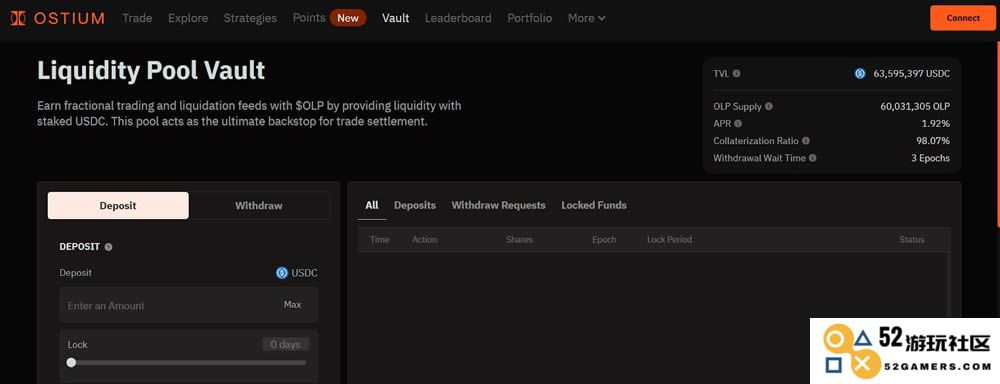Click the Lock days slider handle
This screenshot has height=384, width=1000.
point(71,362)
